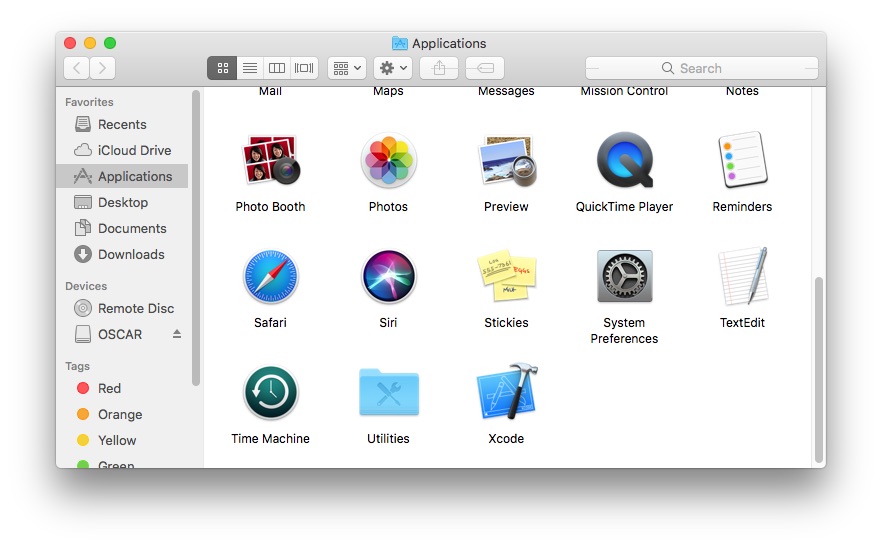This screenshot has height=548, width=882.
Task: Click into the Search field
Action: coord(702,68)
